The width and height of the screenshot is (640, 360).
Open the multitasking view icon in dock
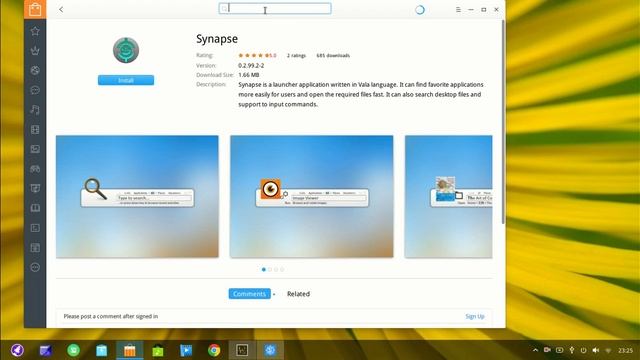[45, 350]
